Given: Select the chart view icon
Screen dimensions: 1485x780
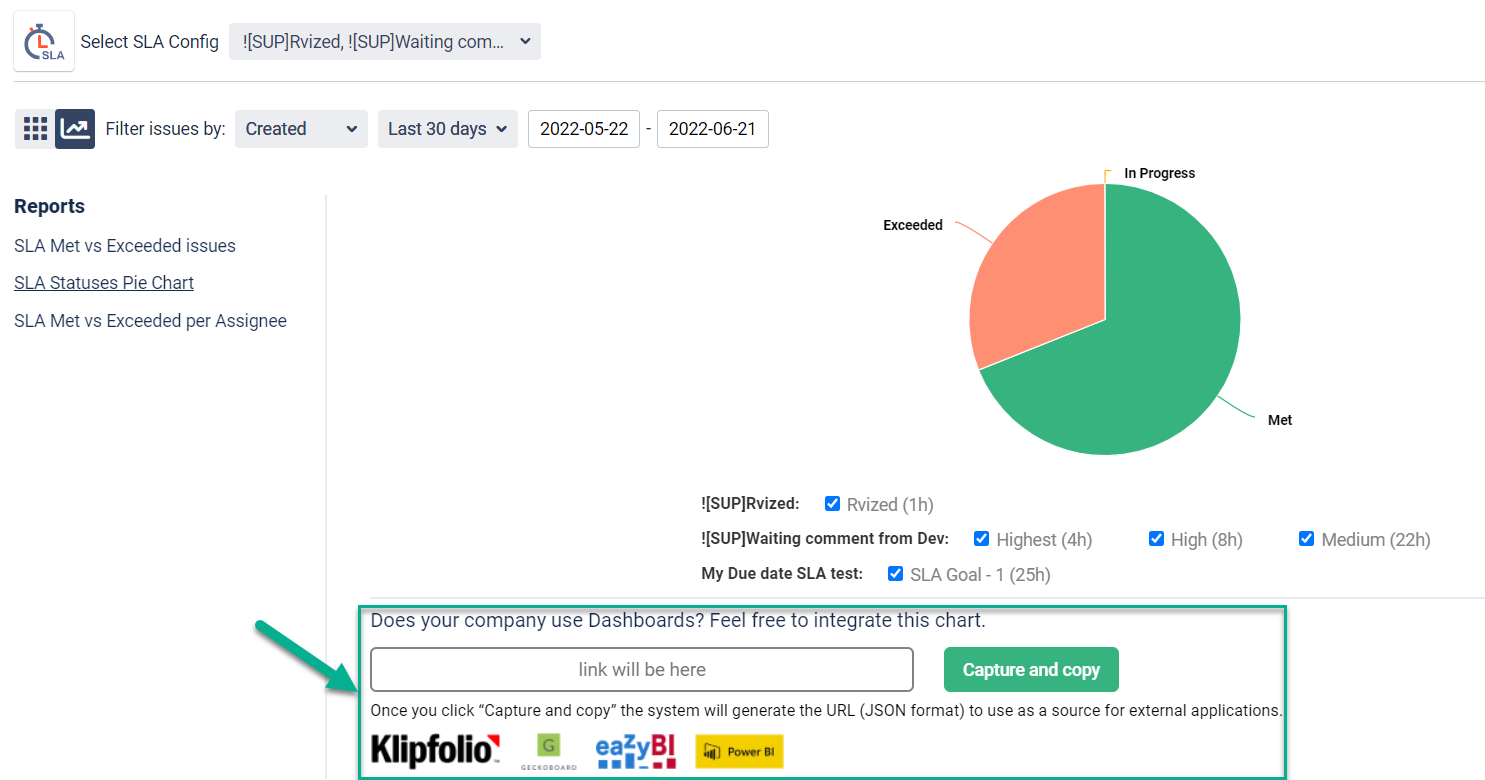Looking at the screenshot, I should pos(75,129).
